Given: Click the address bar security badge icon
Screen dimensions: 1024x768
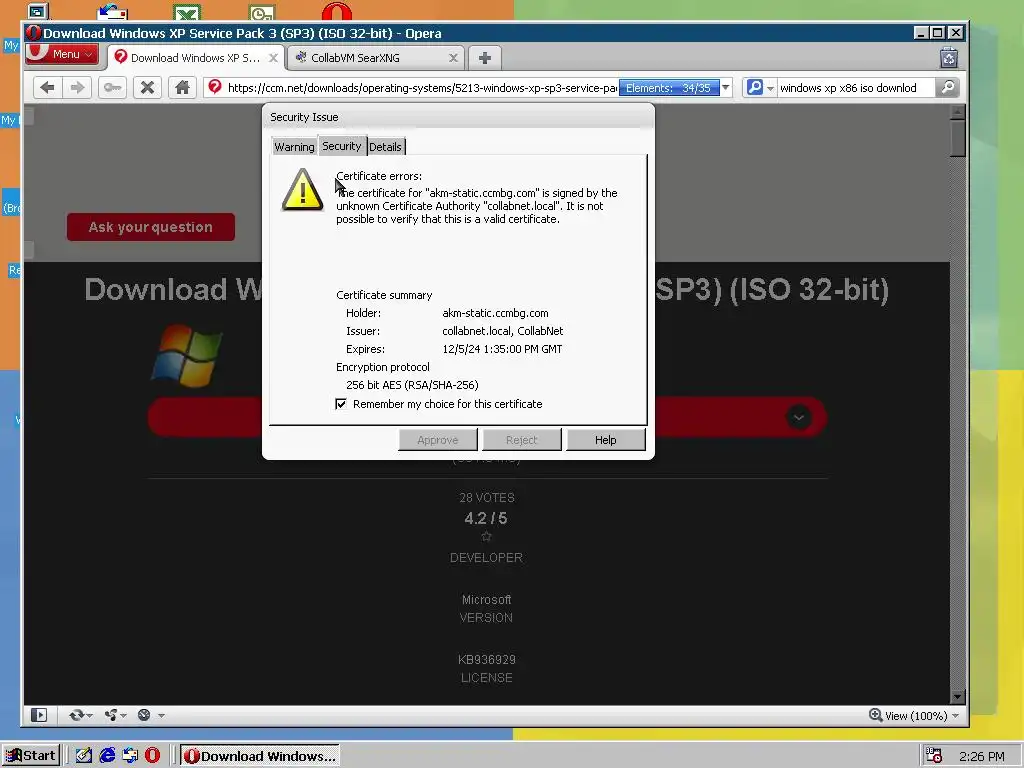Looking at the screenshot, I should (215, 87).
